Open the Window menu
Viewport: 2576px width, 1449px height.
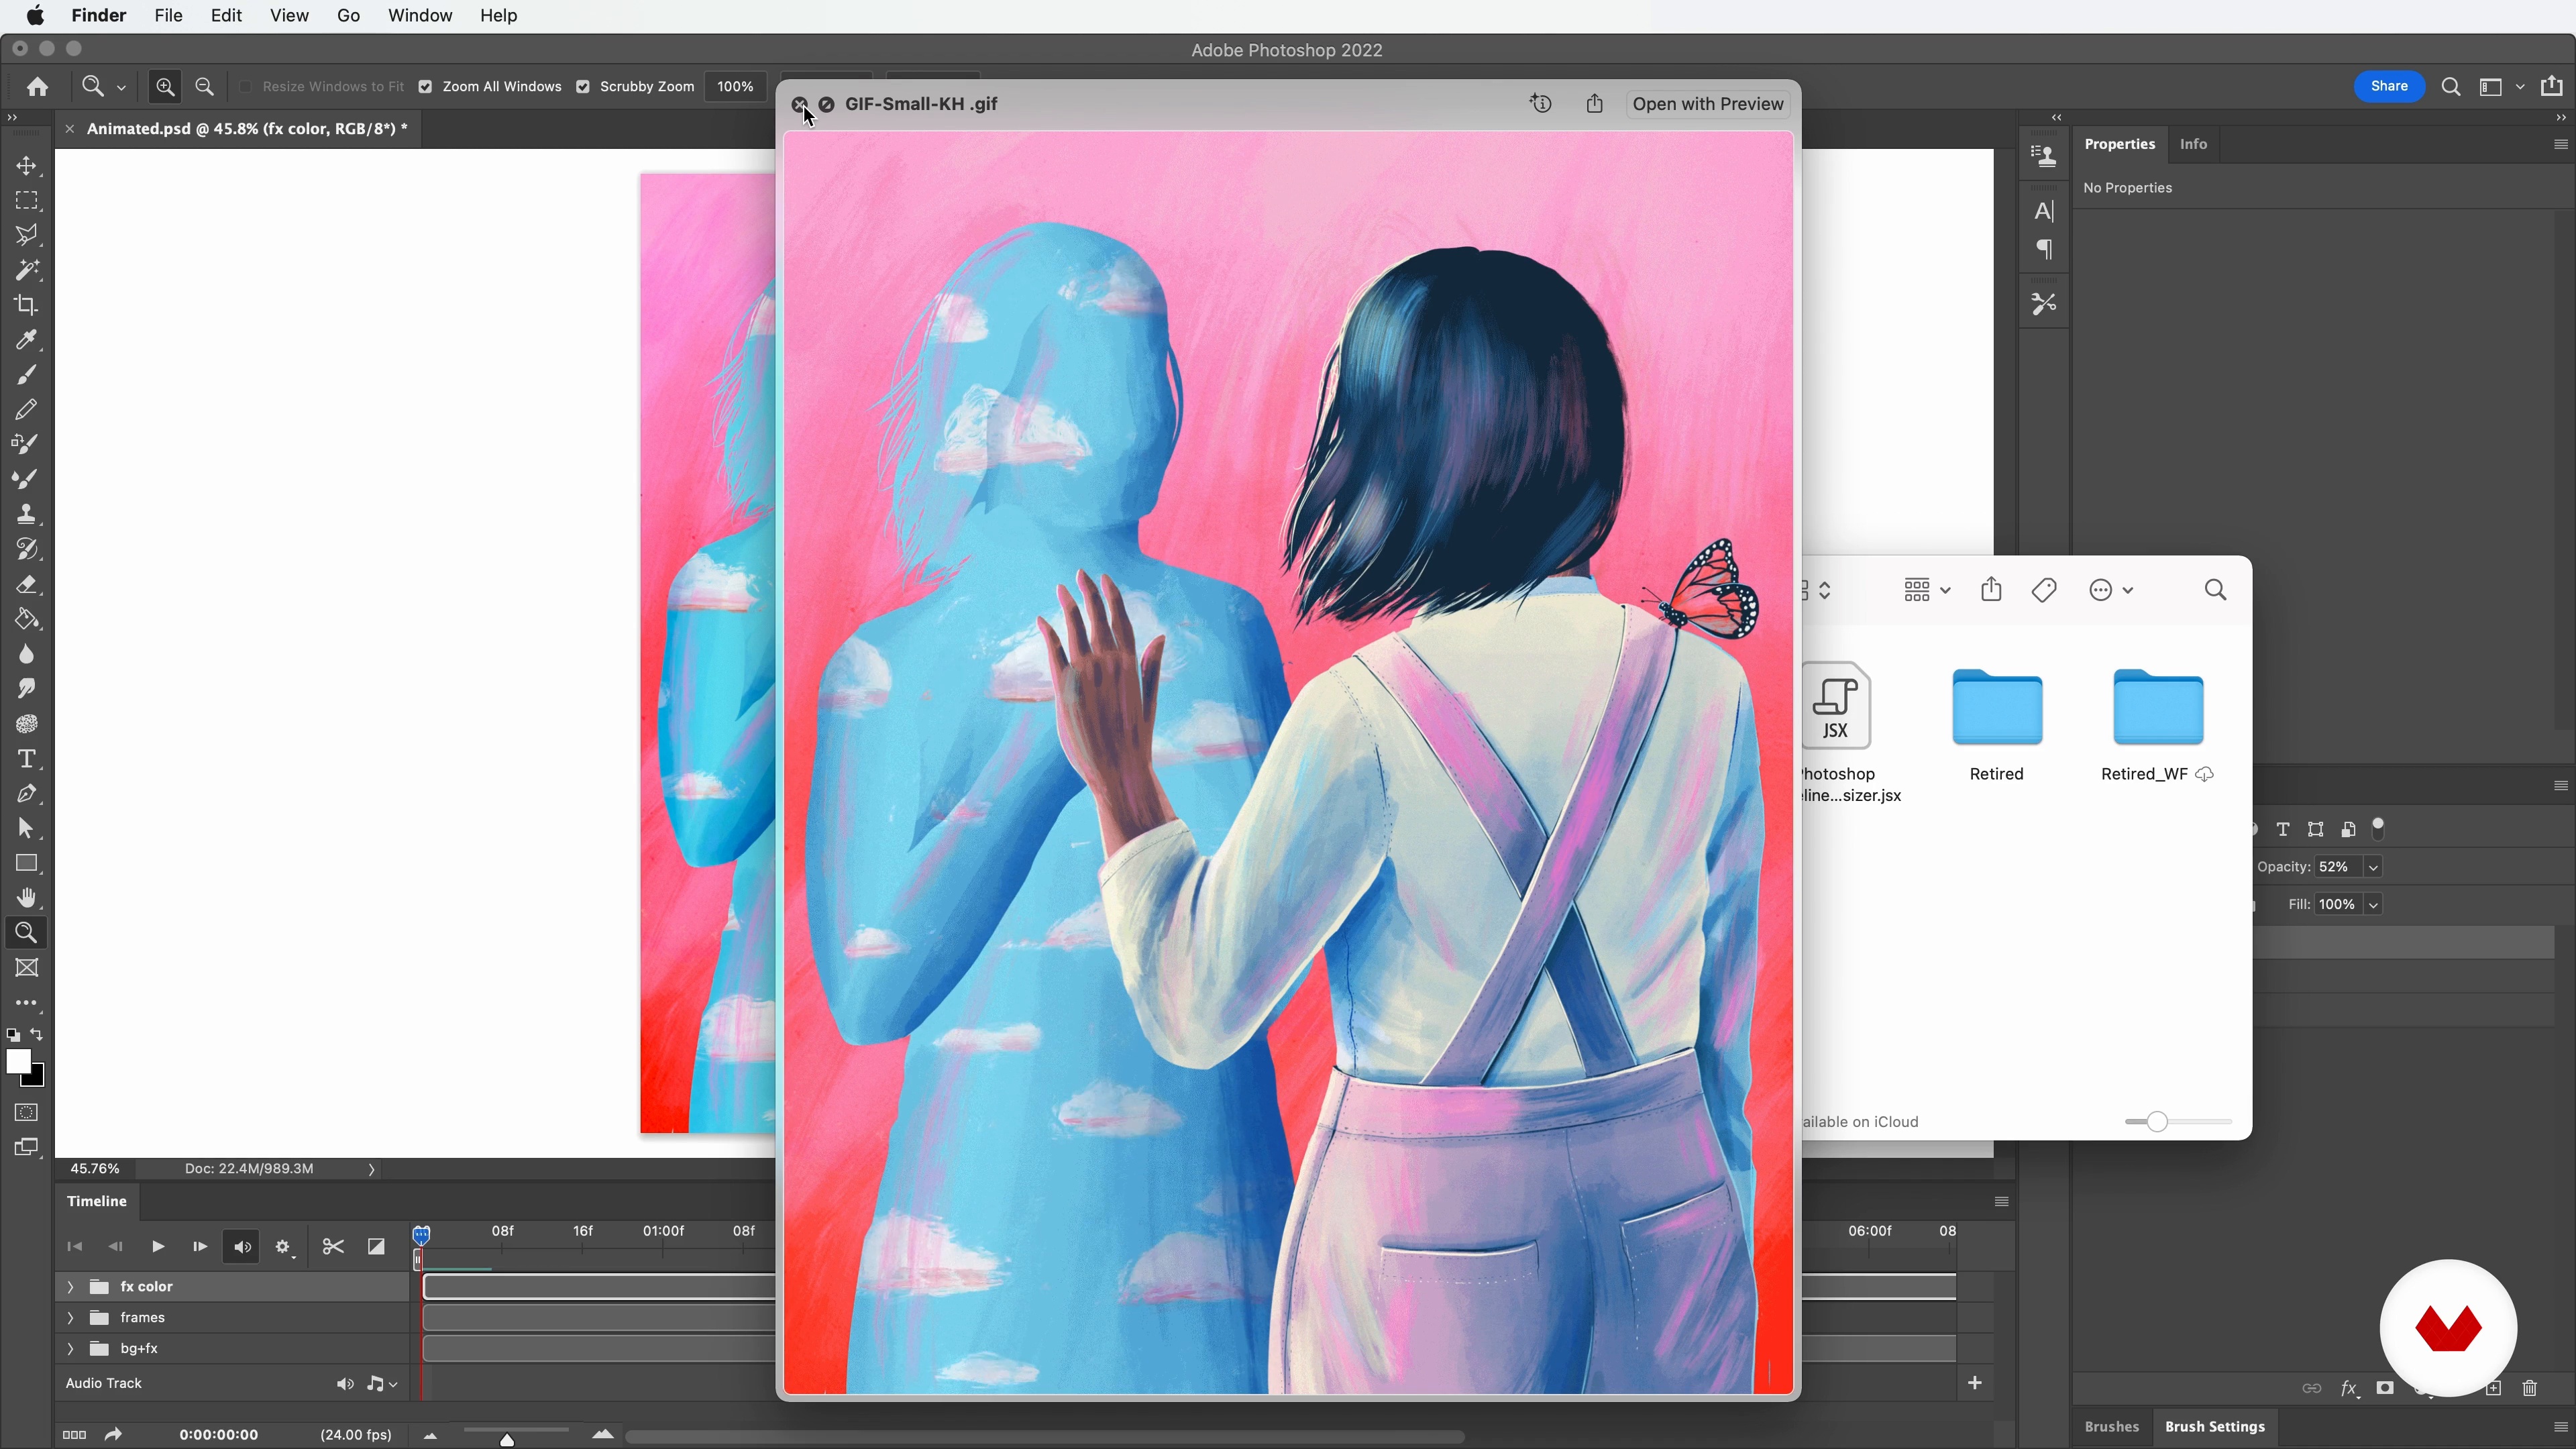pyautogui.click(x=420, y=15)
